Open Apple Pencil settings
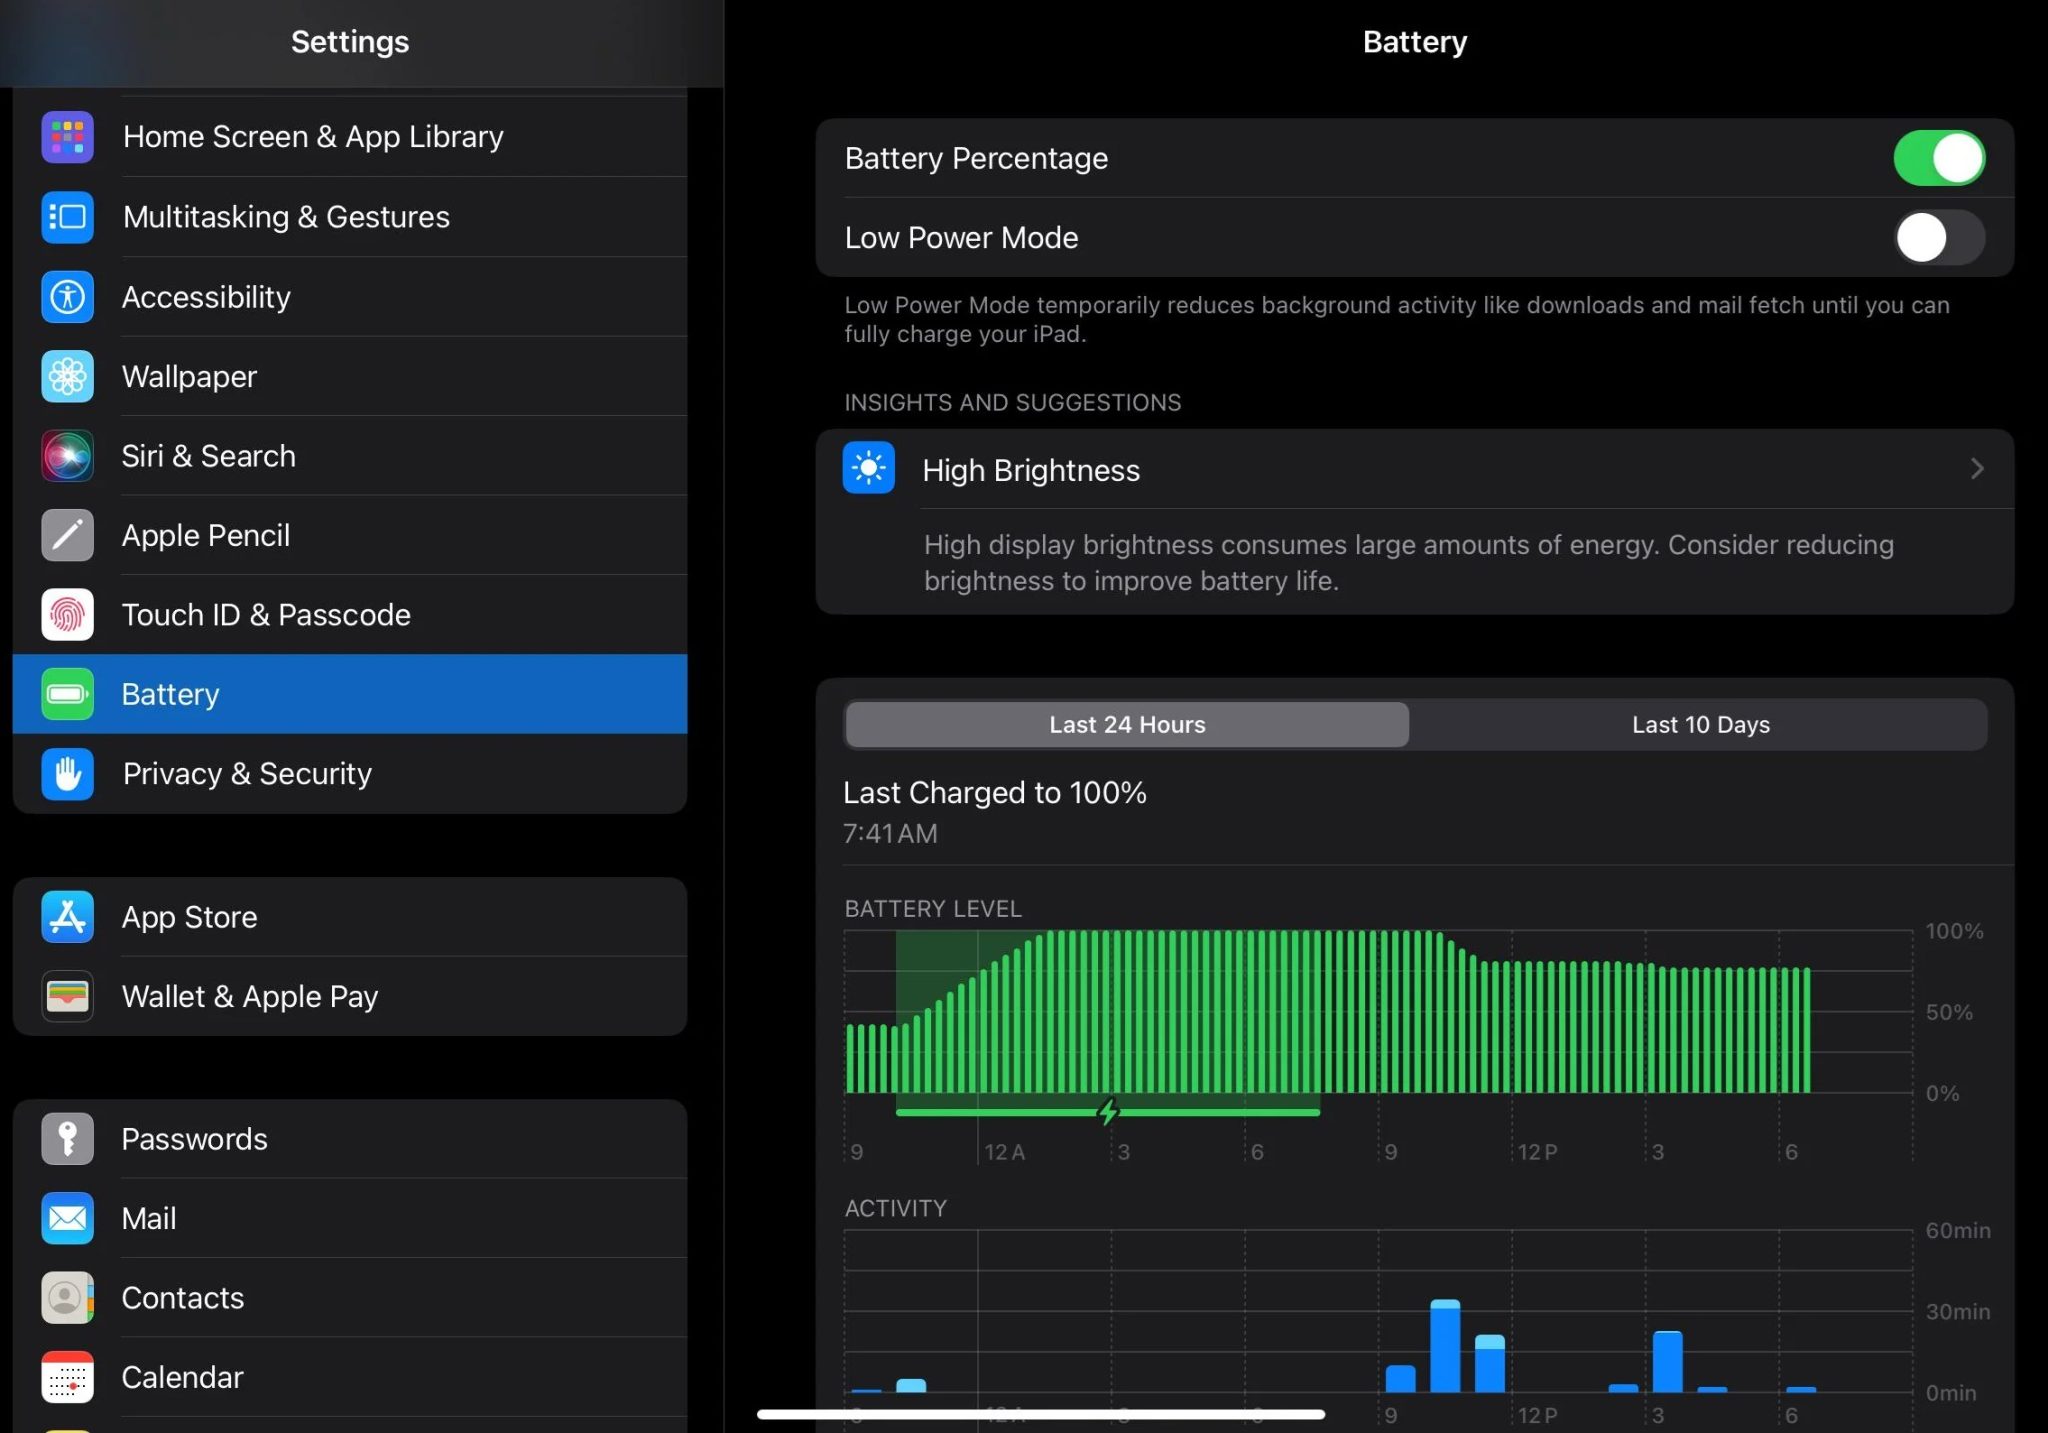This screenshot has height=1433, width=2048. 350,535
